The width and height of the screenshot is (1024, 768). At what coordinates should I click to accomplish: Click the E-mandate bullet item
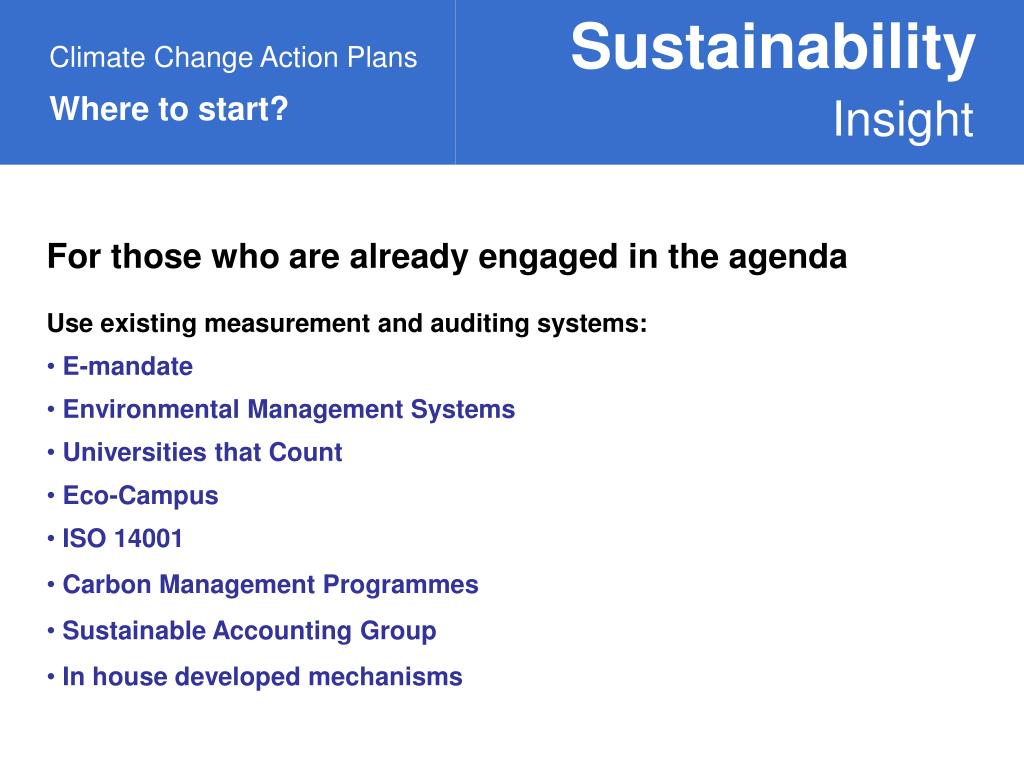click(x=127, y=366)
